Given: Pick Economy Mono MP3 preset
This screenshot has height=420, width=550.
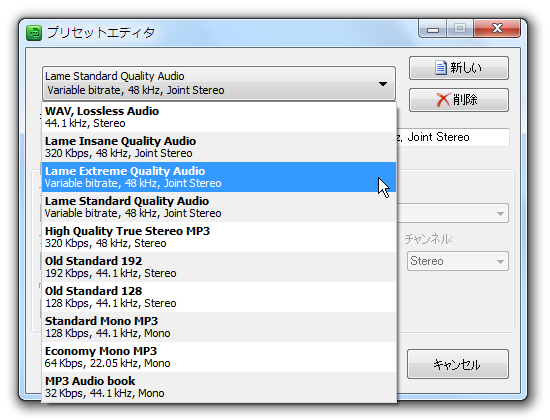Looking at the screenshot, I should [219, 357].
